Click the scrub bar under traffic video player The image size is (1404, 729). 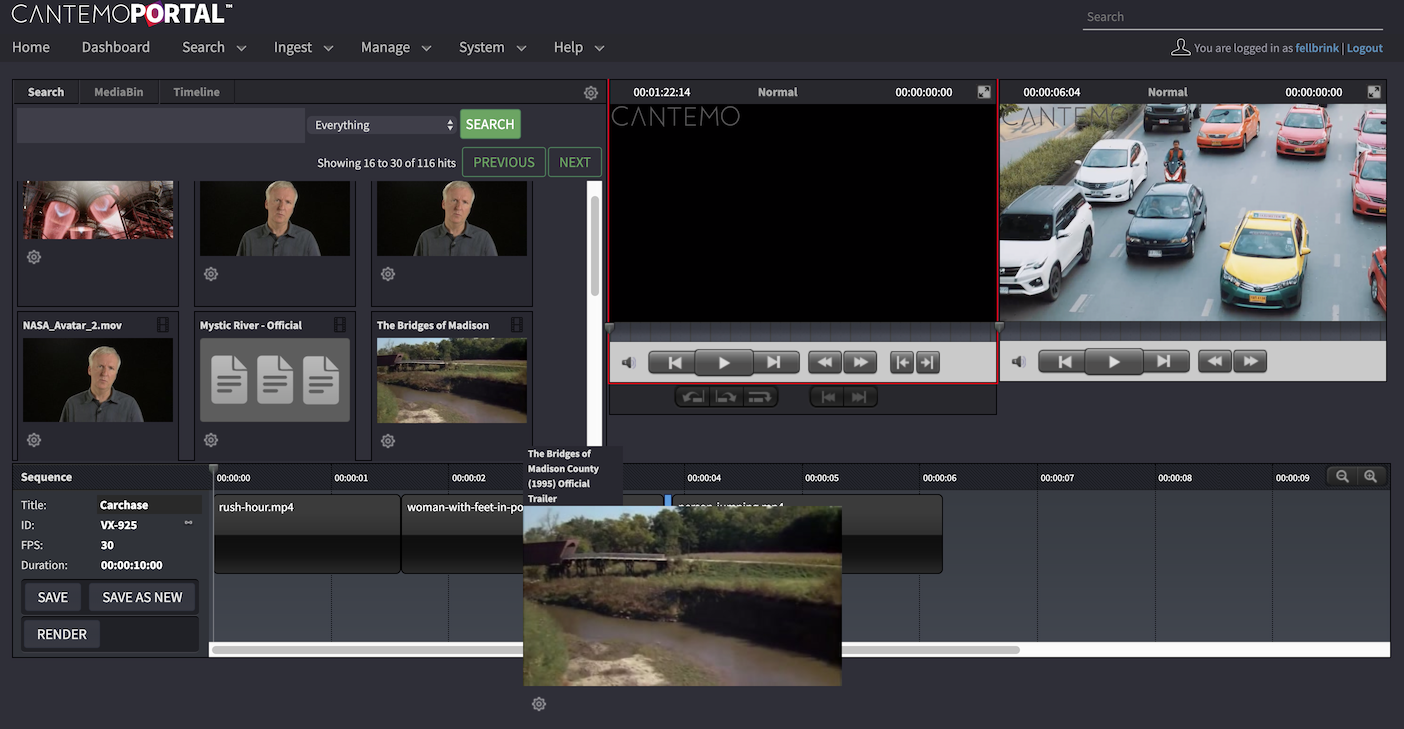point(1193,330)
